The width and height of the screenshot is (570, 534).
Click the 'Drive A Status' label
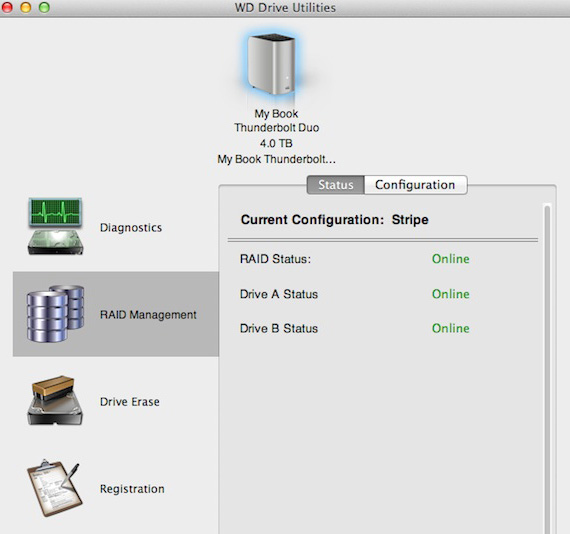coord(279,294)
